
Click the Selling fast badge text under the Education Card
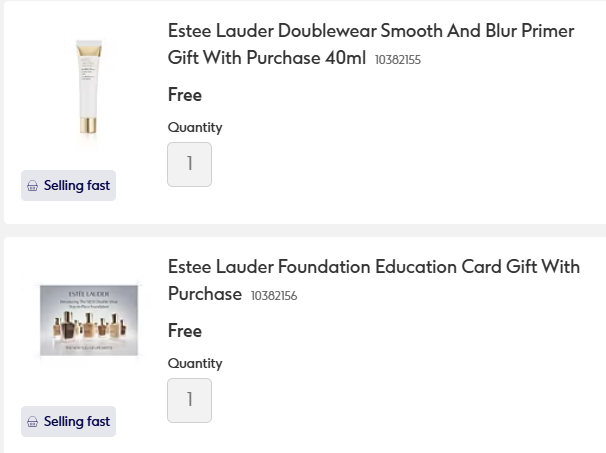click(77, 422)
